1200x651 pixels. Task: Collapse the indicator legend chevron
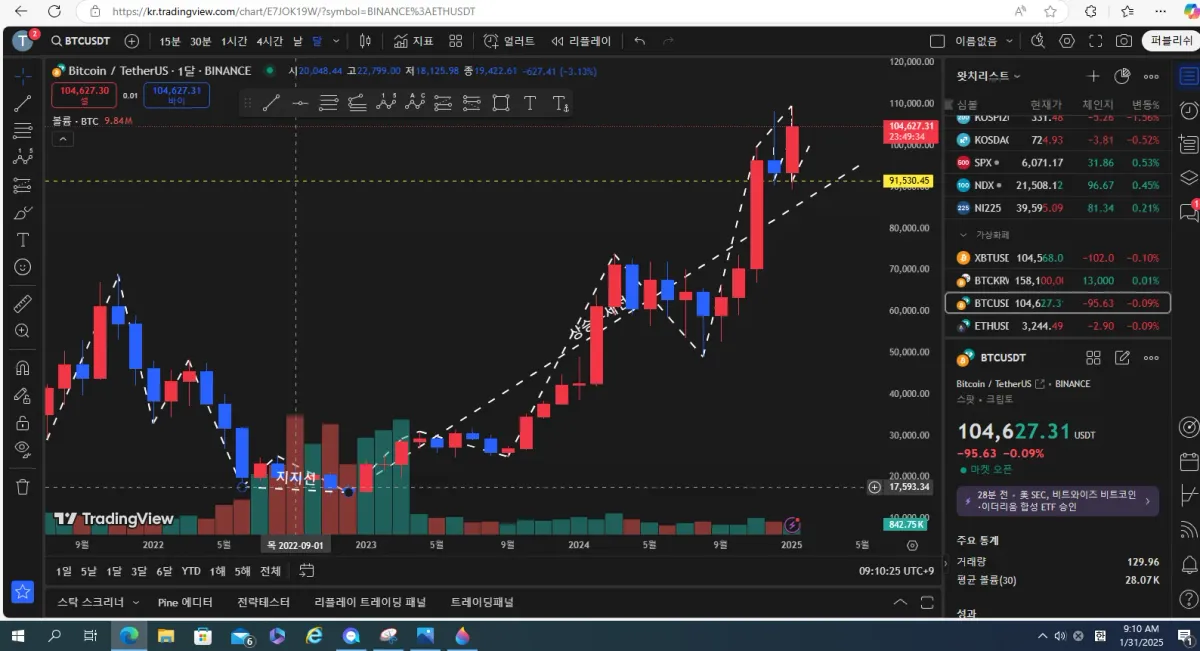(x=63, y=139)
